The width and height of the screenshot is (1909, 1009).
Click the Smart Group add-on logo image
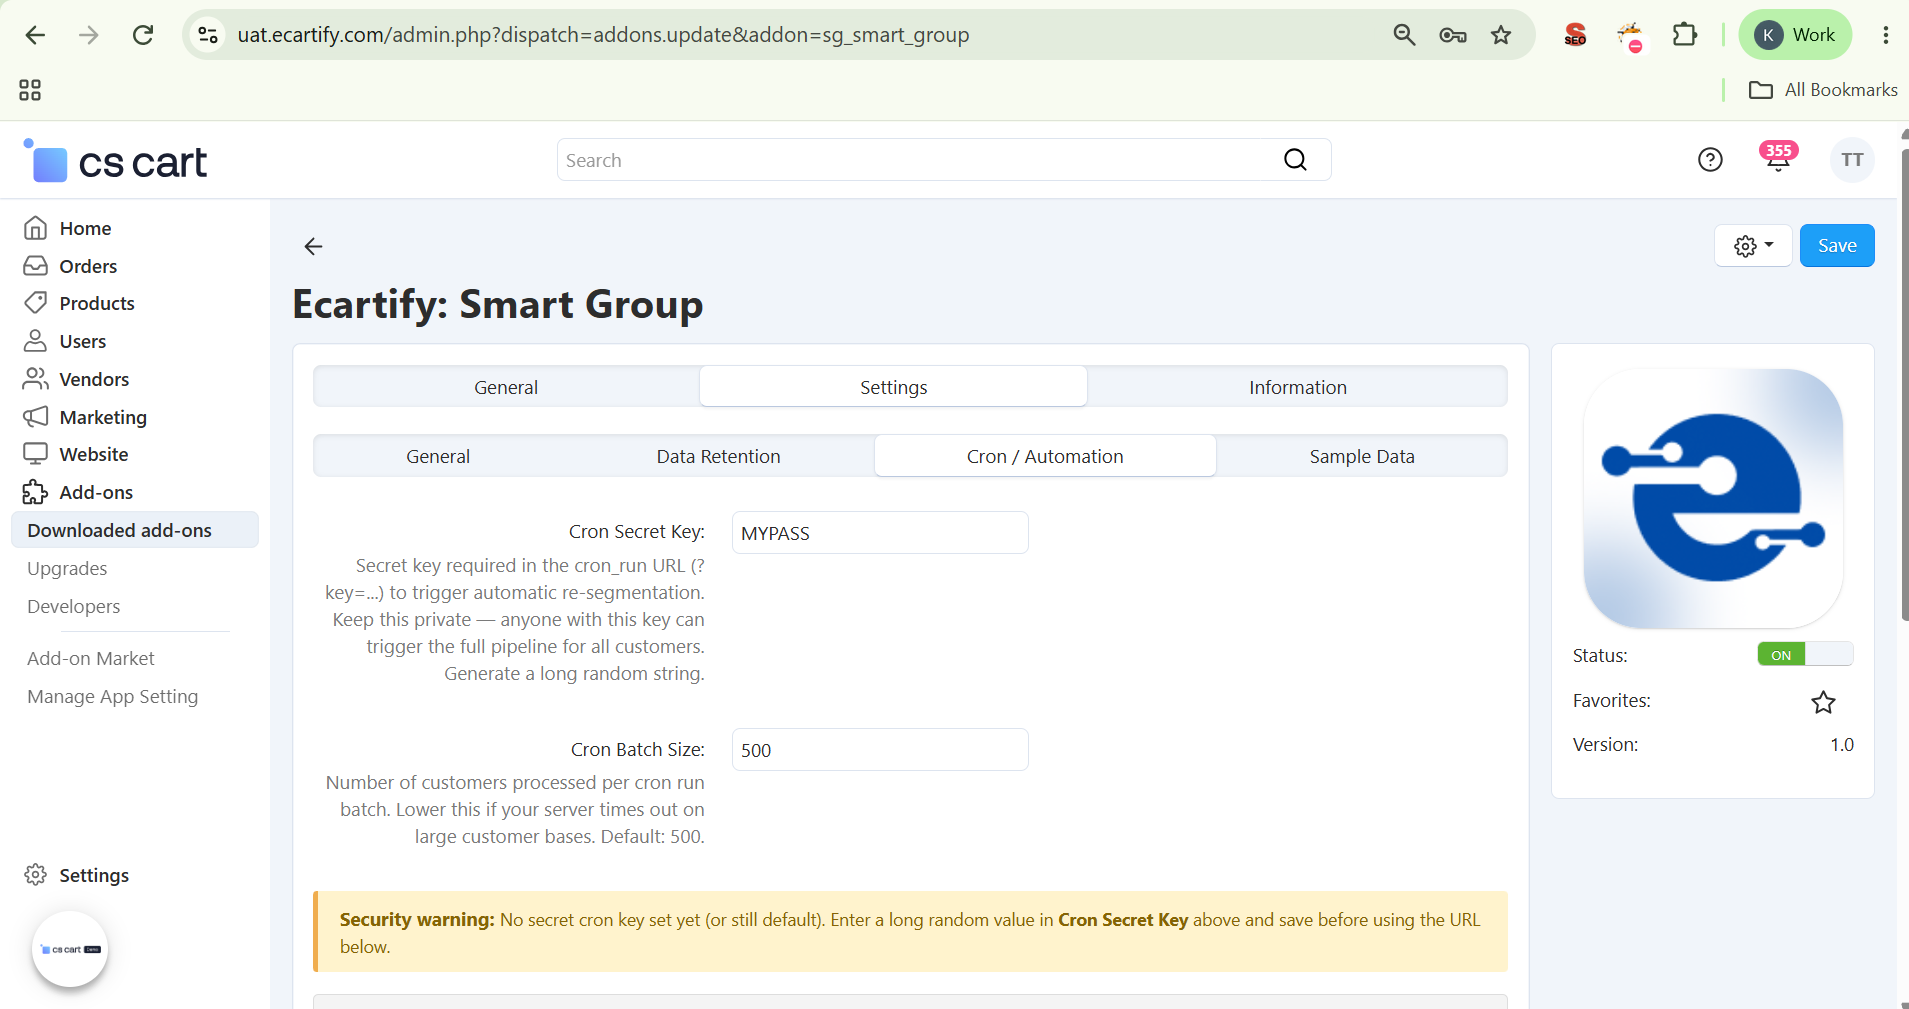point(1713,498)
